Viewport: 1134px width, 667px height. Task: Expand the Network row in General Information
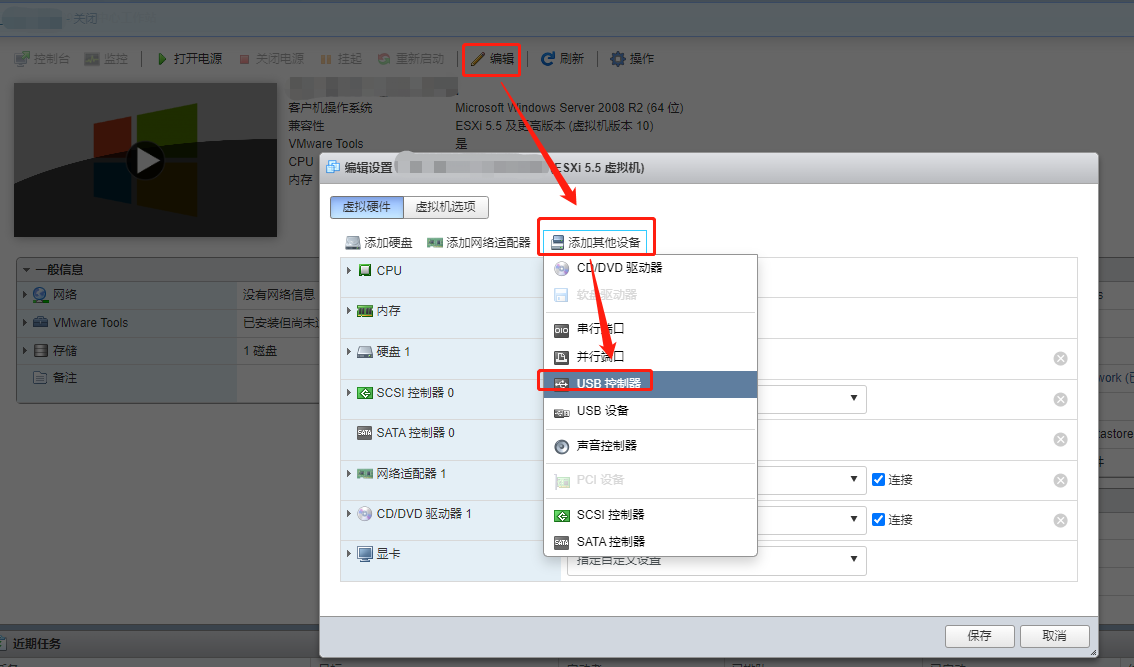25,294
